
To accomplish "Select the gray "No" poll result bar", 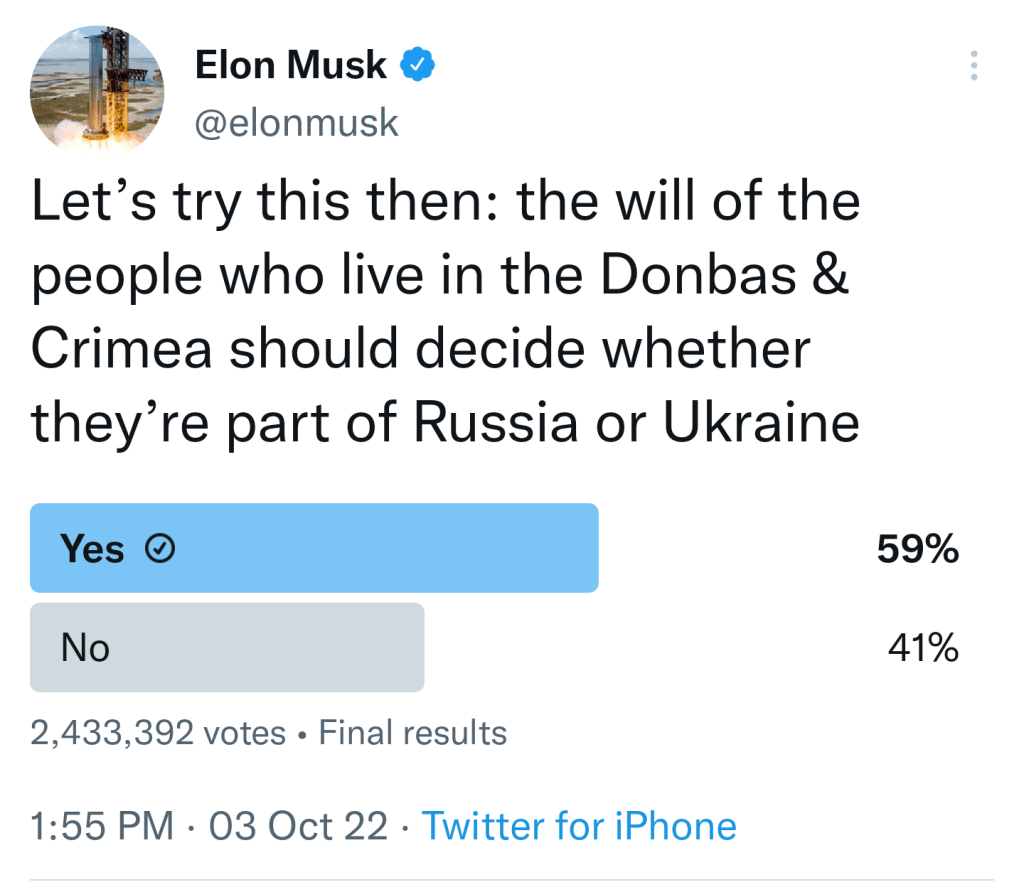I will (x=227, y=647).
